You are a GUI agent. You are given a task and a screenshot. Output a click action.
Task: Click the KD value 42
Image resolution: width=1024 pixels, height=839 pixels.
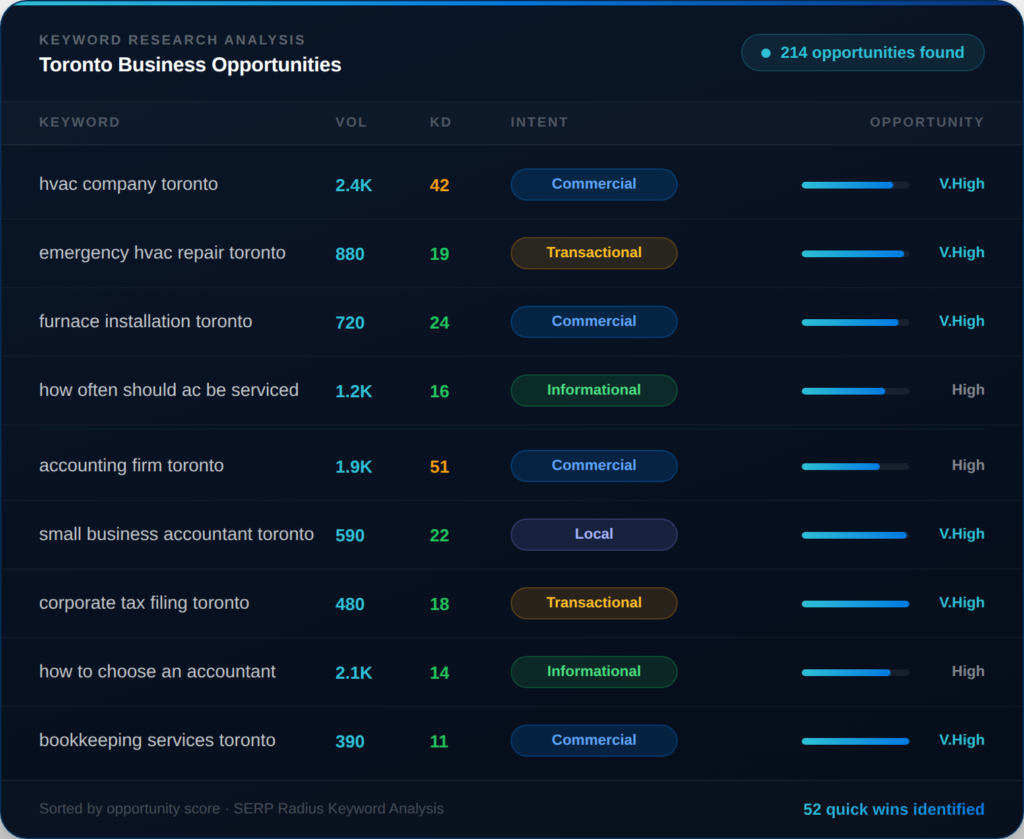[440, 185]
